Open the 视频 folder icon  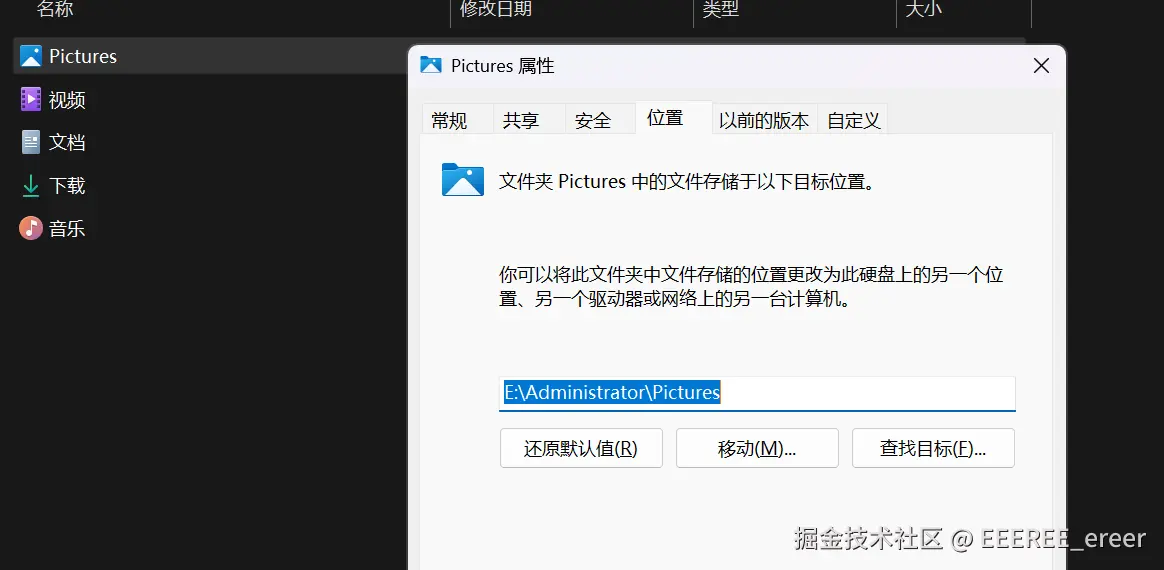pos(30,99)
